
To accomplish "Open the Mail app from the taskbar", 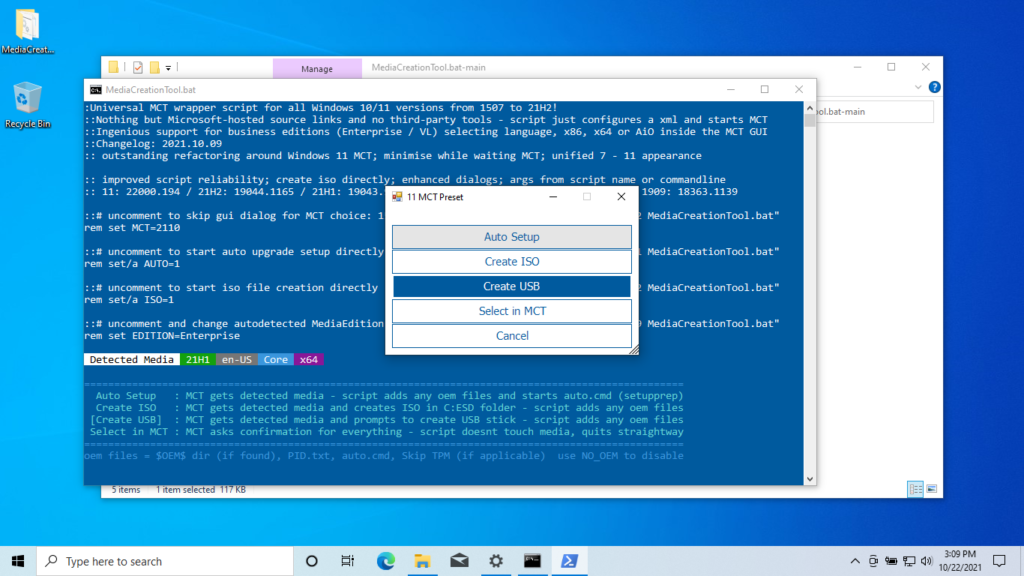I will [459, 560].
